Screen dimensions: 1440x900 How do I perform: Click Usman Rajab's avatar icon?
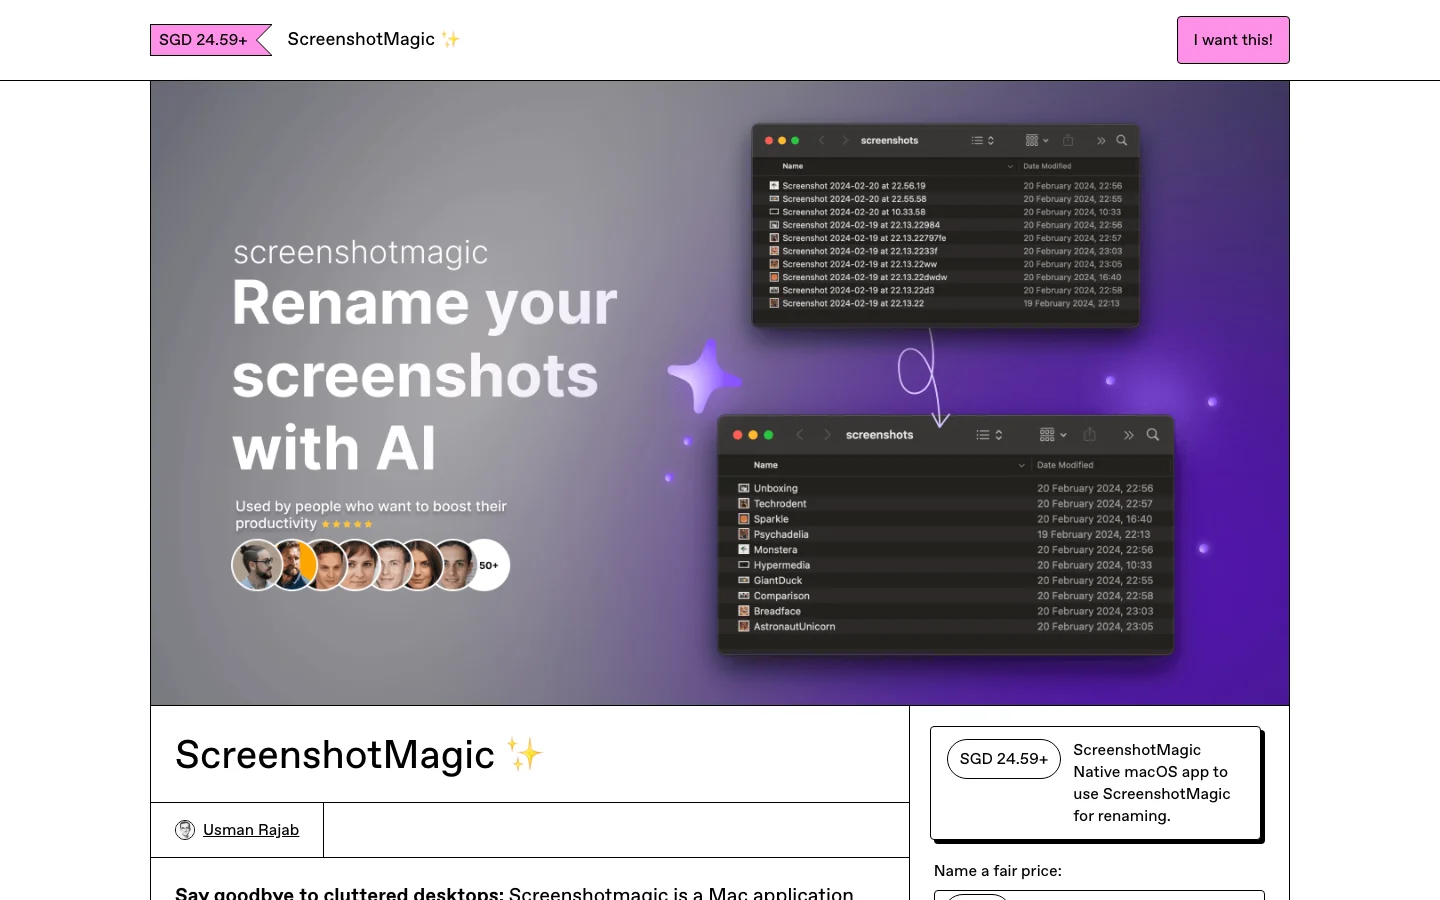point(185,830)
